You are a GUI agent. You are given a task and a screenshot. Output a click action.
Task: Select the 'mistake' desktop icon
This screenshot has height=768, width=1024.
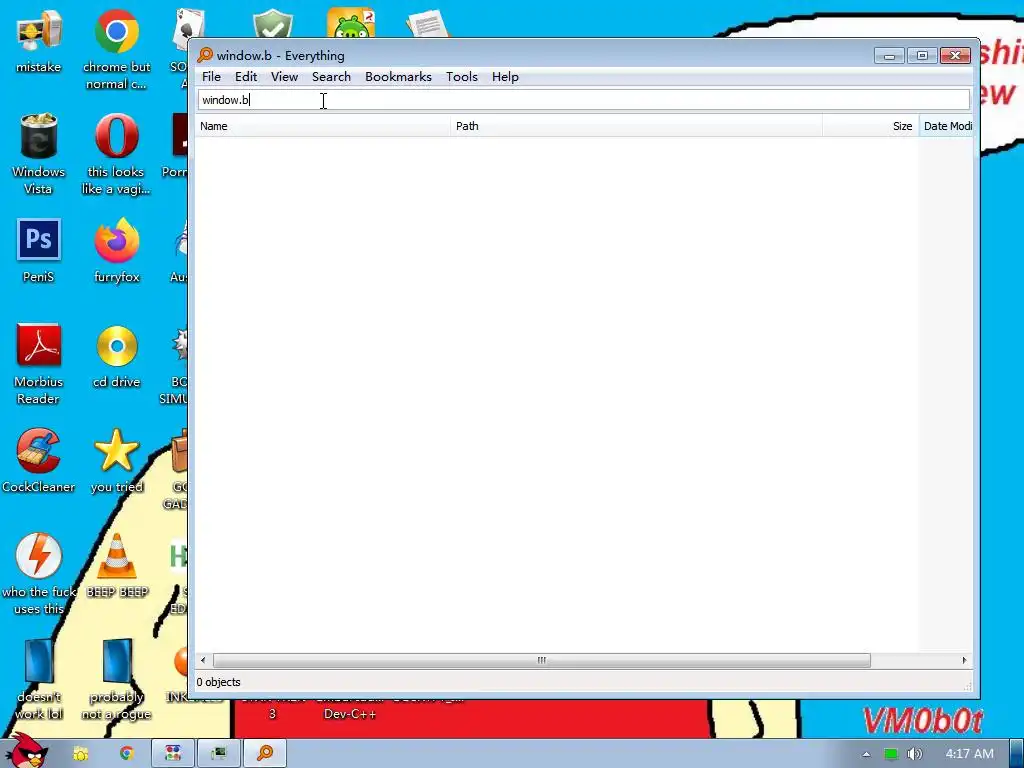[x=39, y=42]
